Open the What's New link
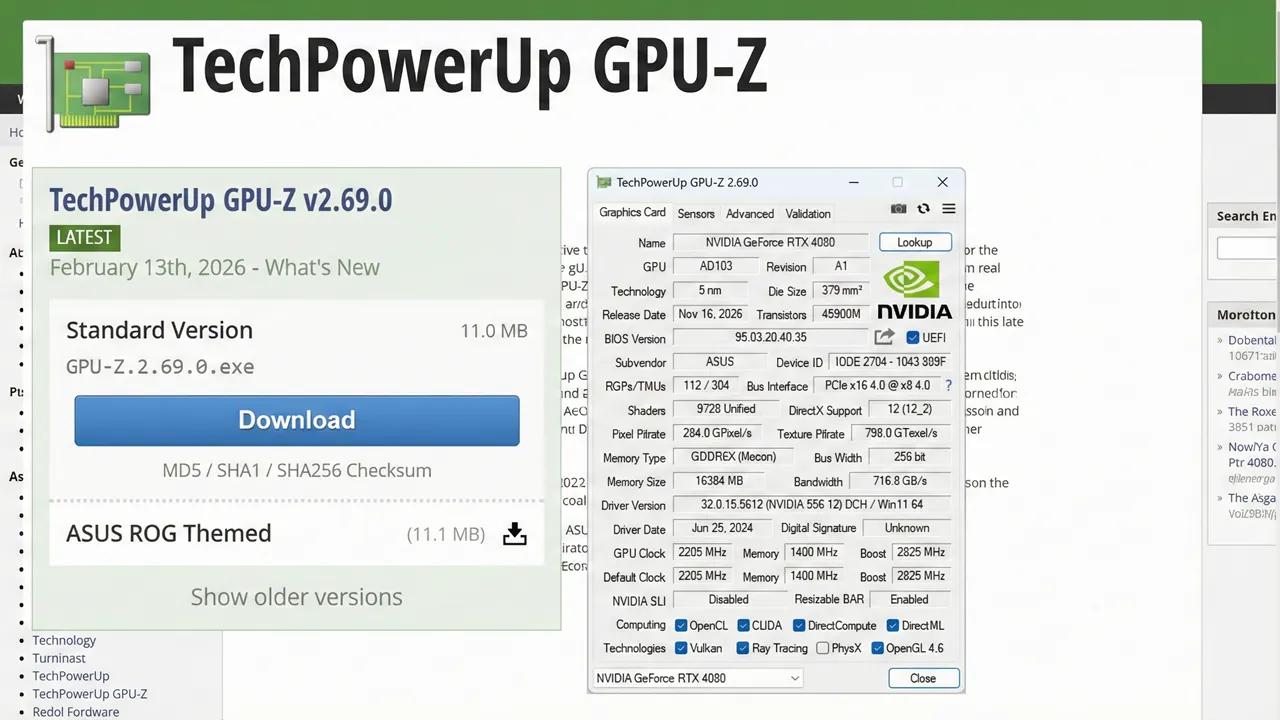1280x720 pixels. (324, 268)
